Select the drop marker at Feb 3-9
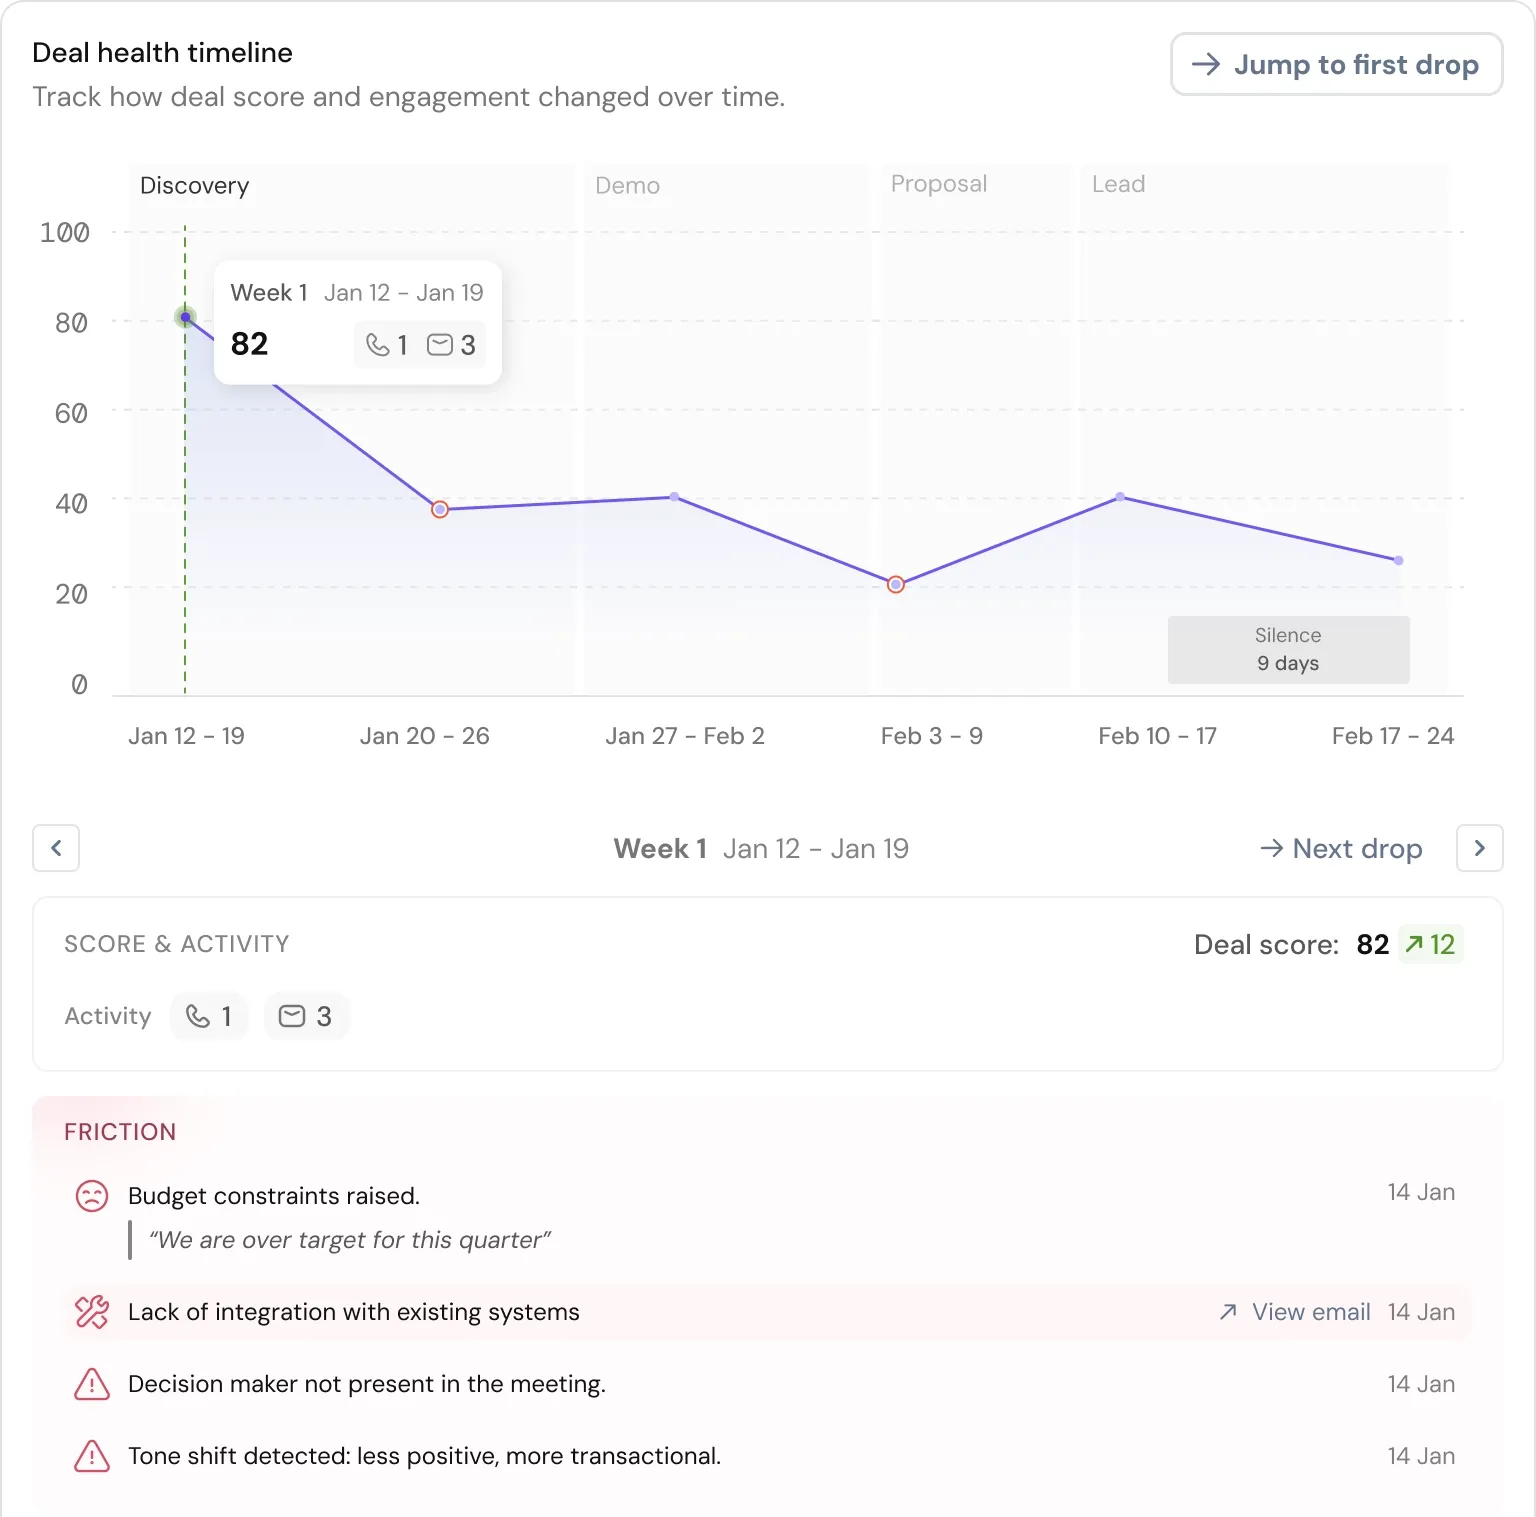 [x=895, y=584]
